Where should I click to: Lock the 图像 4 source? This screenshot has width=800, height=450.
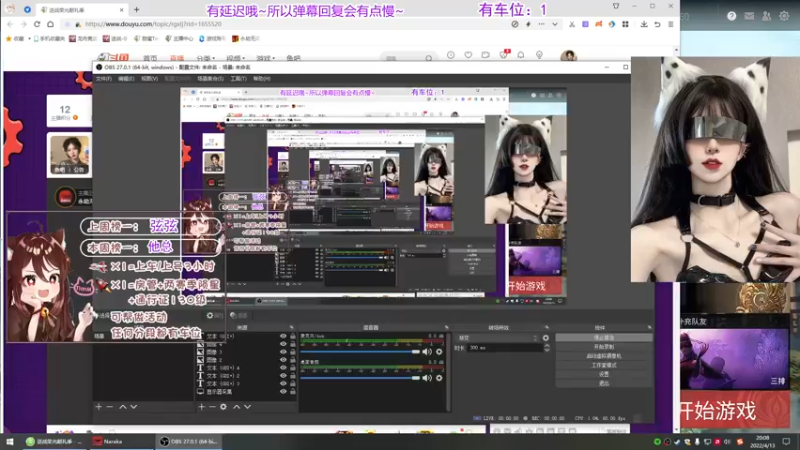pyautogui.click(x=293, y=344)
